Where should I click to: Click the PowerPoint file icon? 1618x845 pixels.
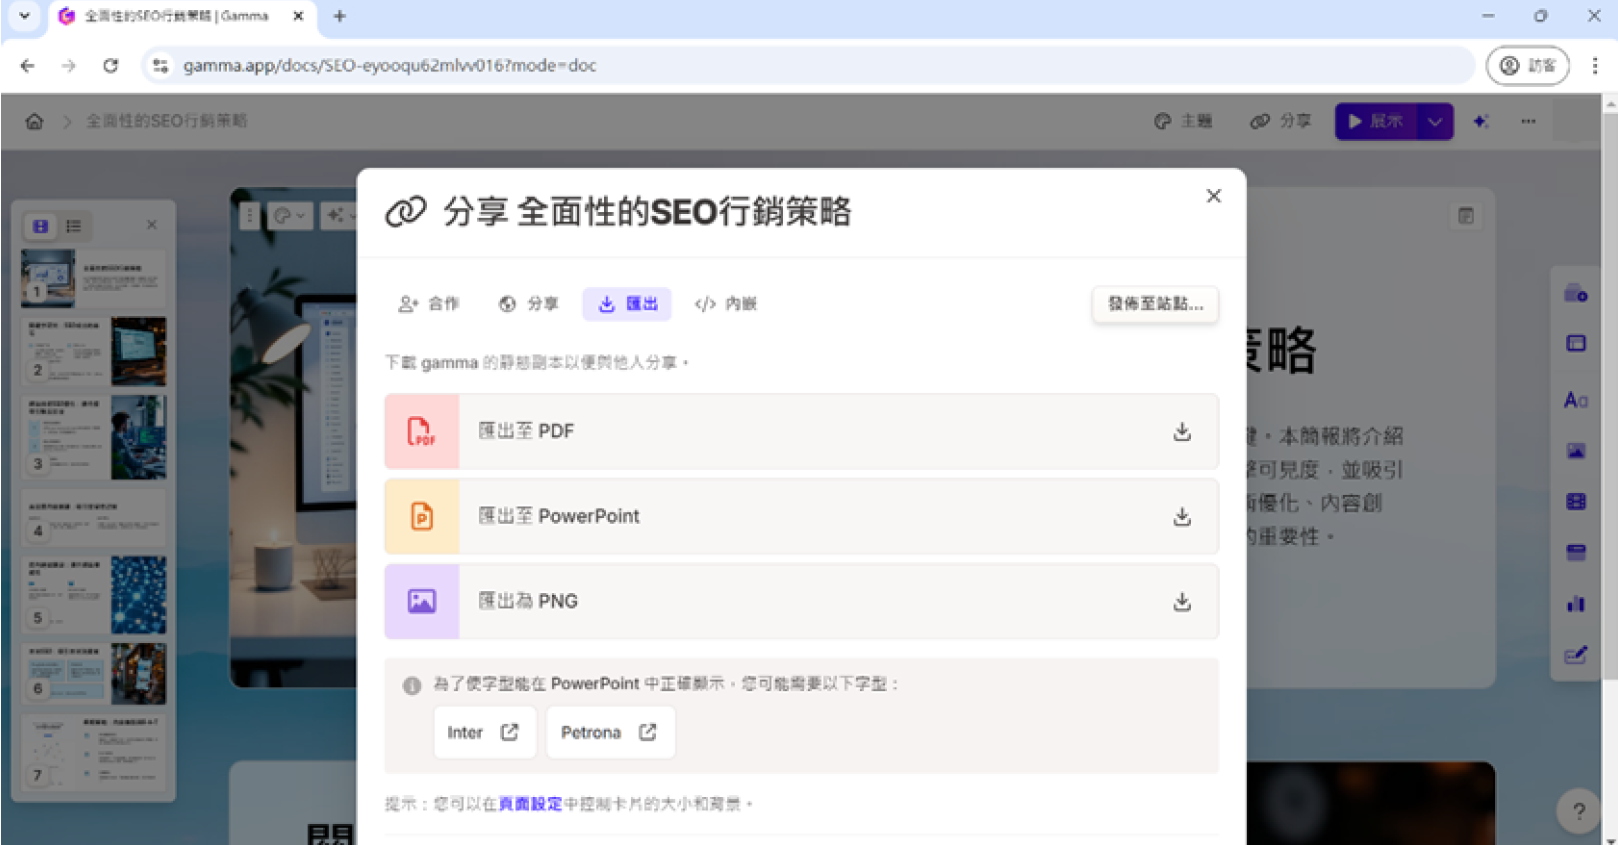tap(422, 516)
